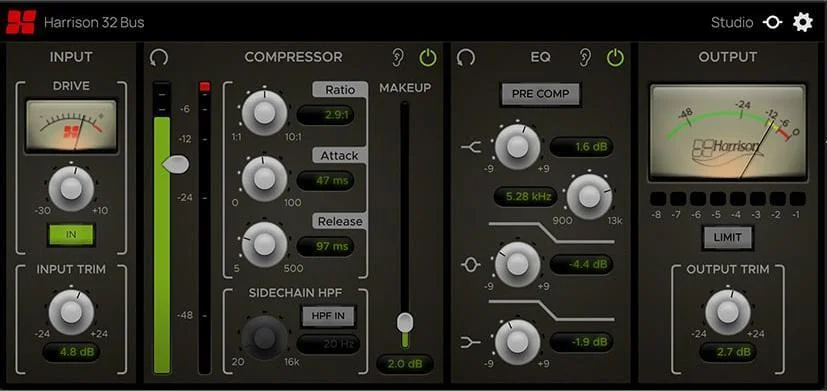The image size is (827, 391).
Task: Toggle the Compressor power button
Action: pyautogui.click(x=428, y=57)
